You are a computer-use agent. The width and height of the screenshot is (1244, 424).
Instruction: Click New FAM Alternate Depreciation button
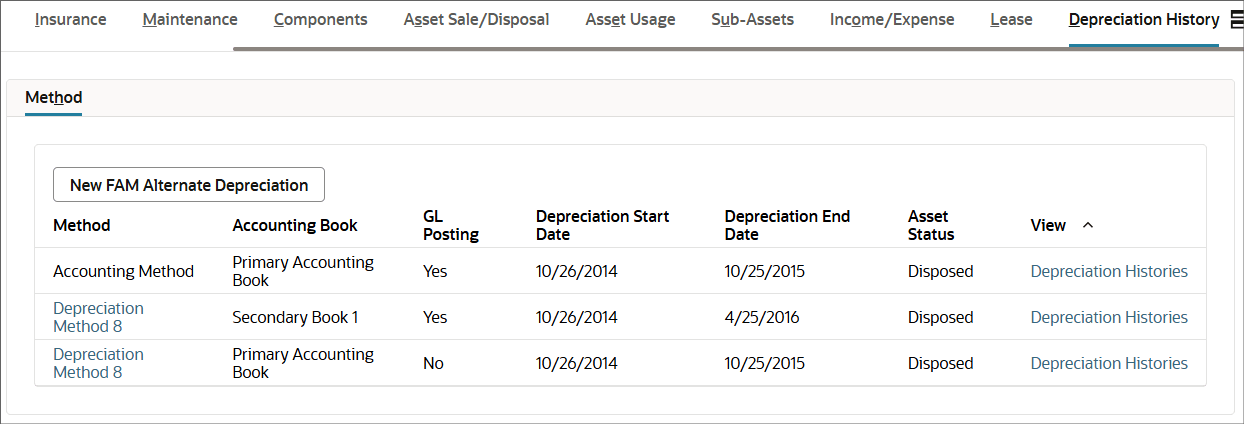tap(189, 185)
